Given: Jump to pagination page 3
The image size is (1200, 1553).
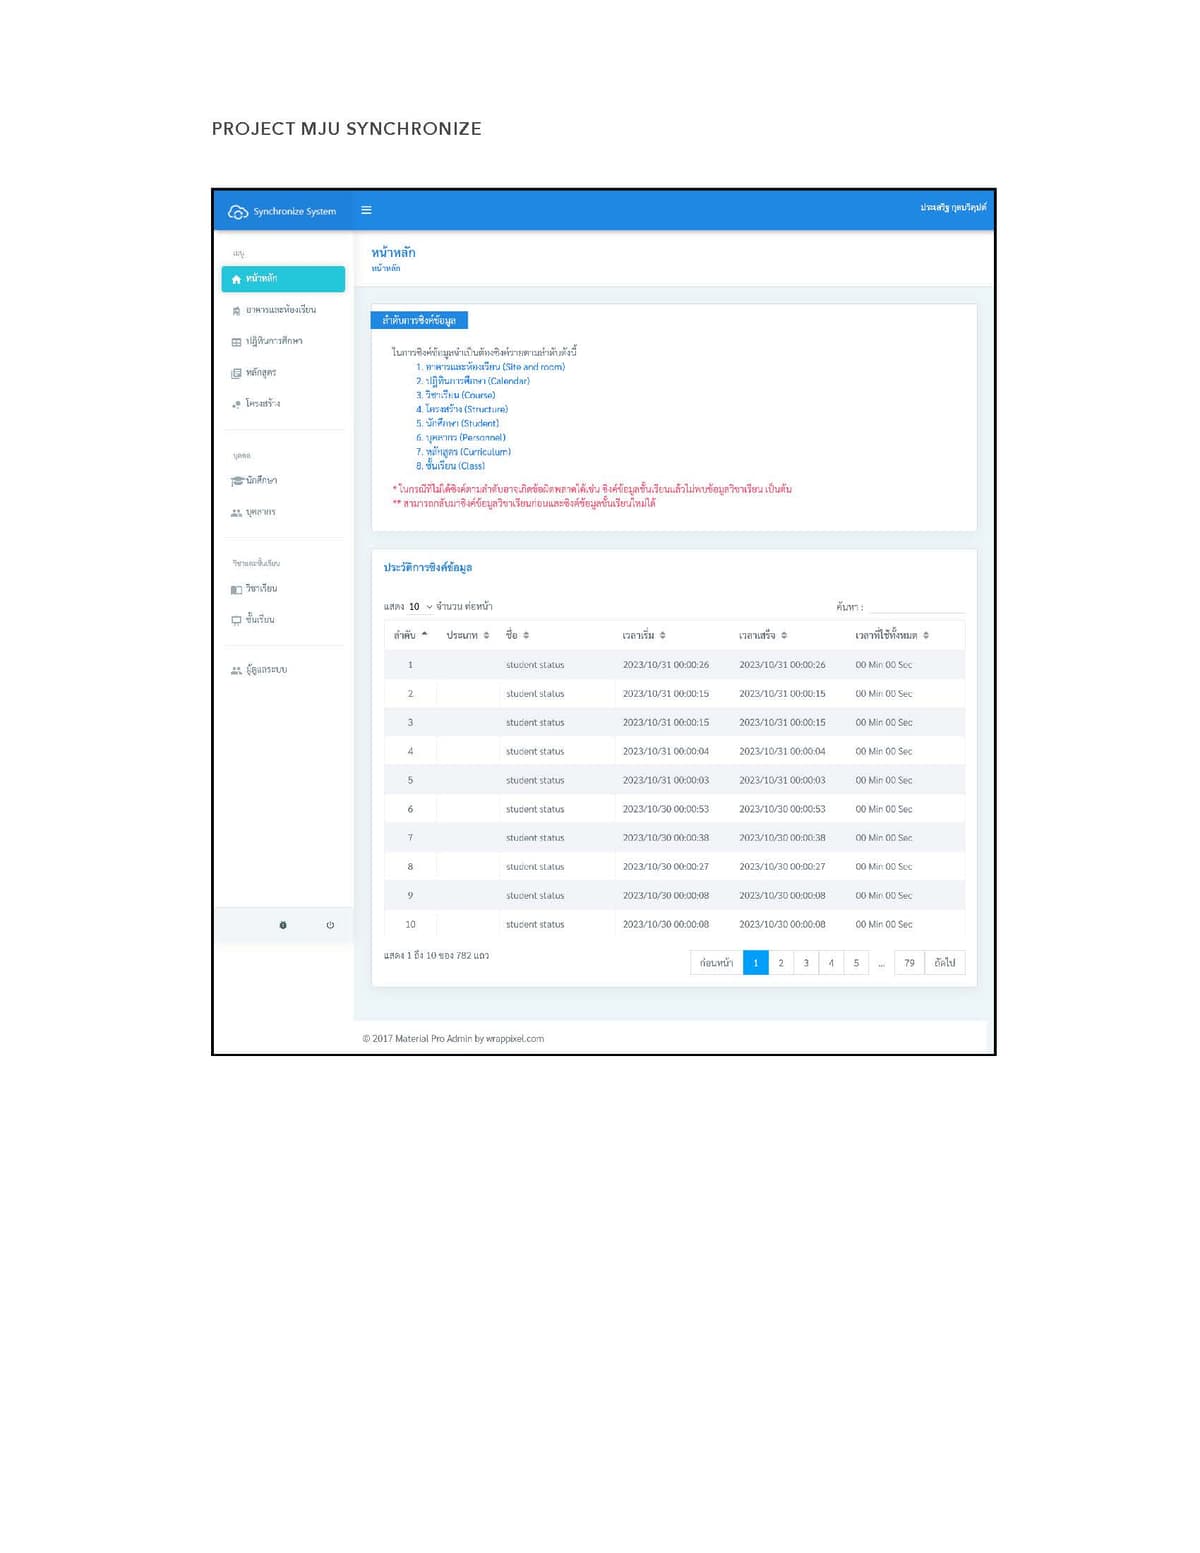Looking at the screenshot, I should pyautogui.click(x=806, y=963).
